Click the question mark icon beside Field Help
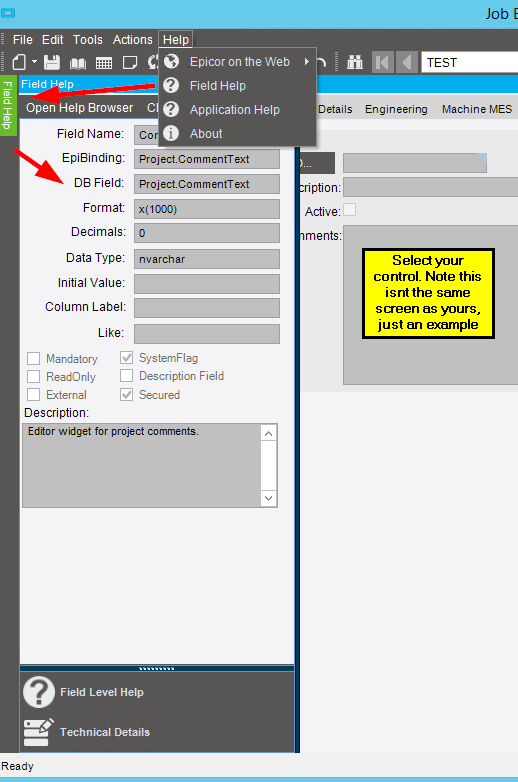Viewport: 518px width, 782px height. [x=171, y=85]
